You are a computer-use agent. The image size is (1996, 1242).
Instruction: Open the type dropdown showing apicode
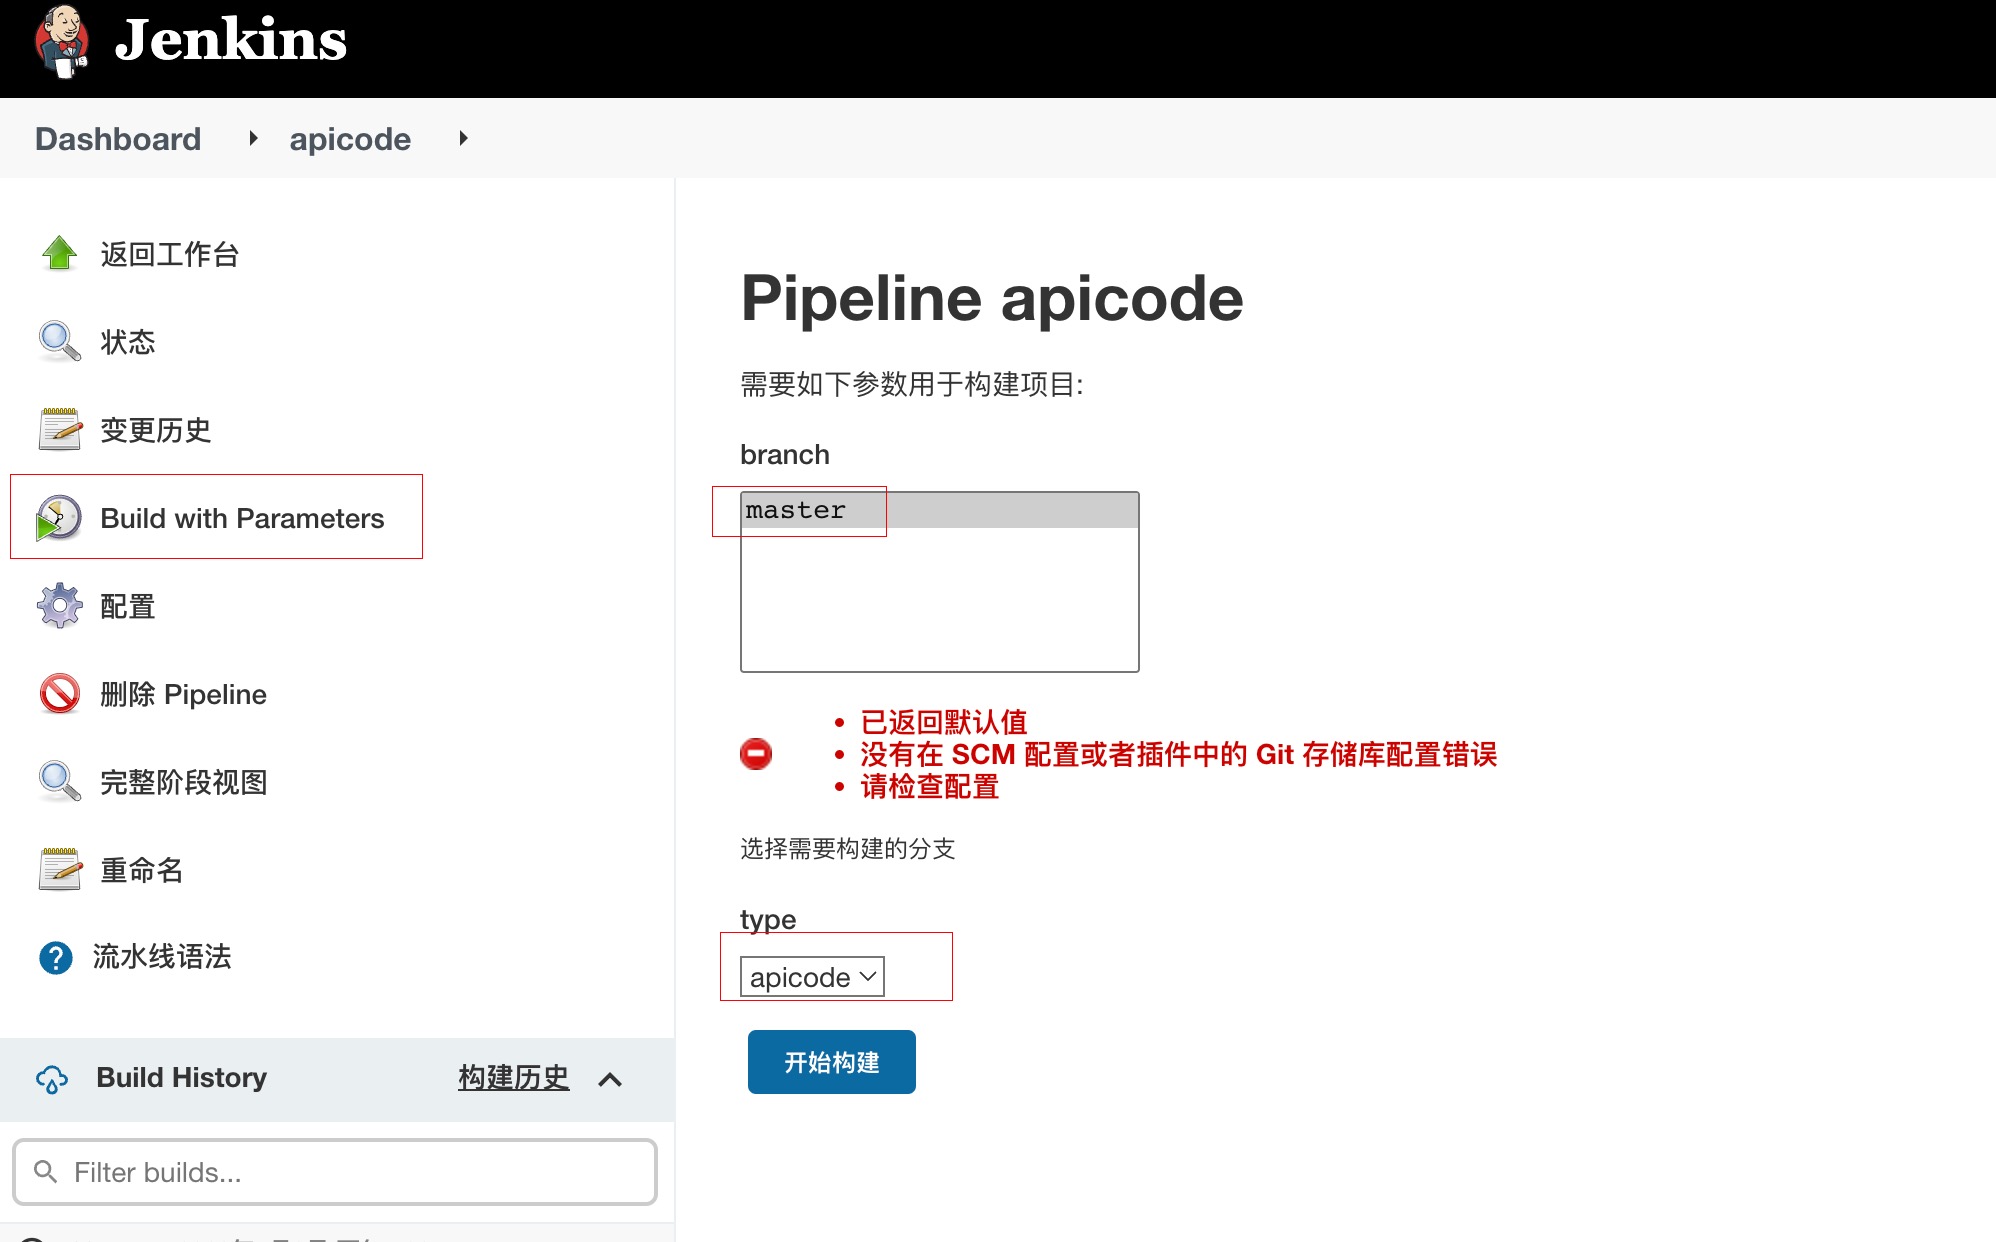coord(811,976)
